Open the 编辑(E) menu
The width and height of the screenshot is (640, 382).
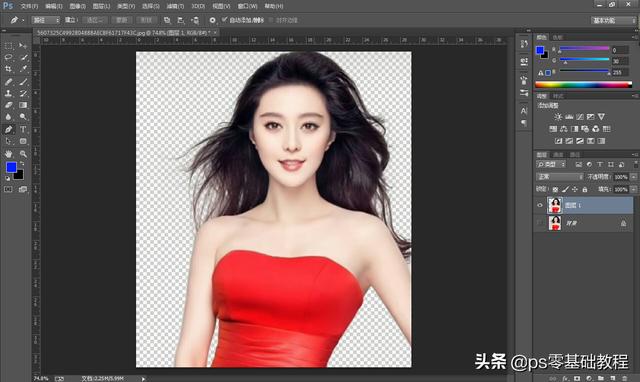[53, 6]
